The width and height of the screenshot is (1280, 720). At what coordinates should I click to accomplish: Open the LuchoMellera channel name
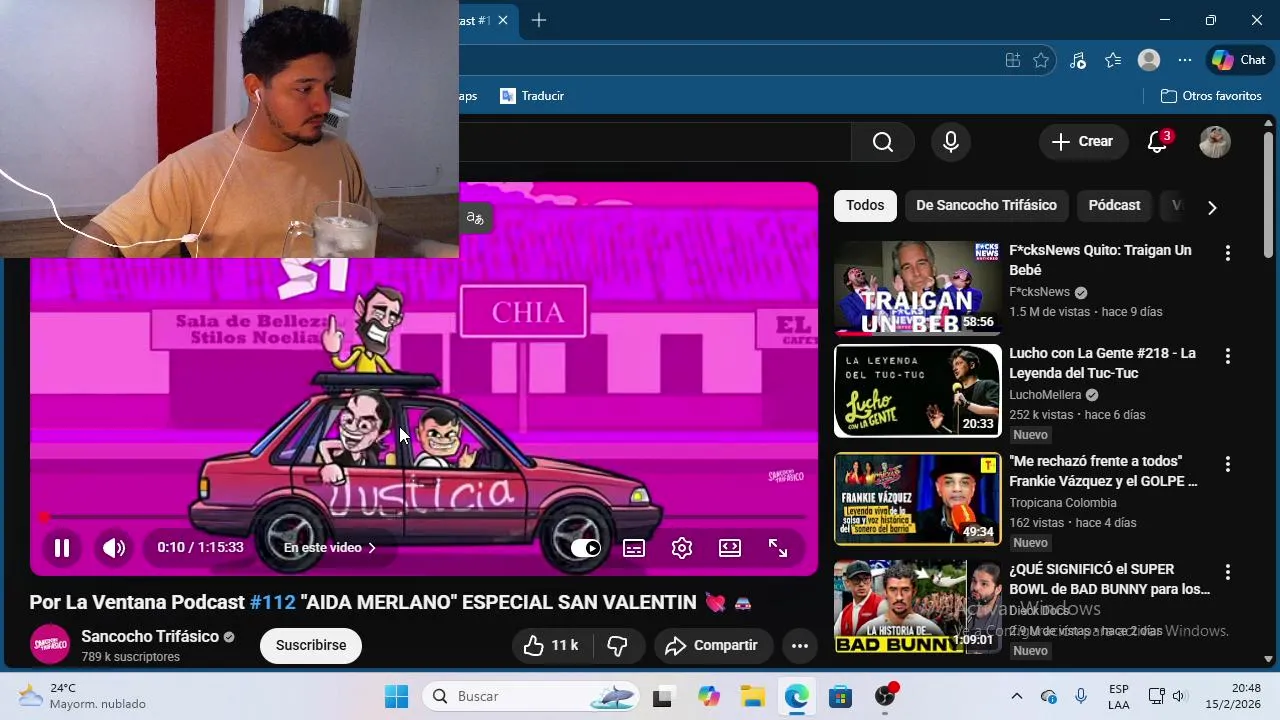pos(1045,395)
